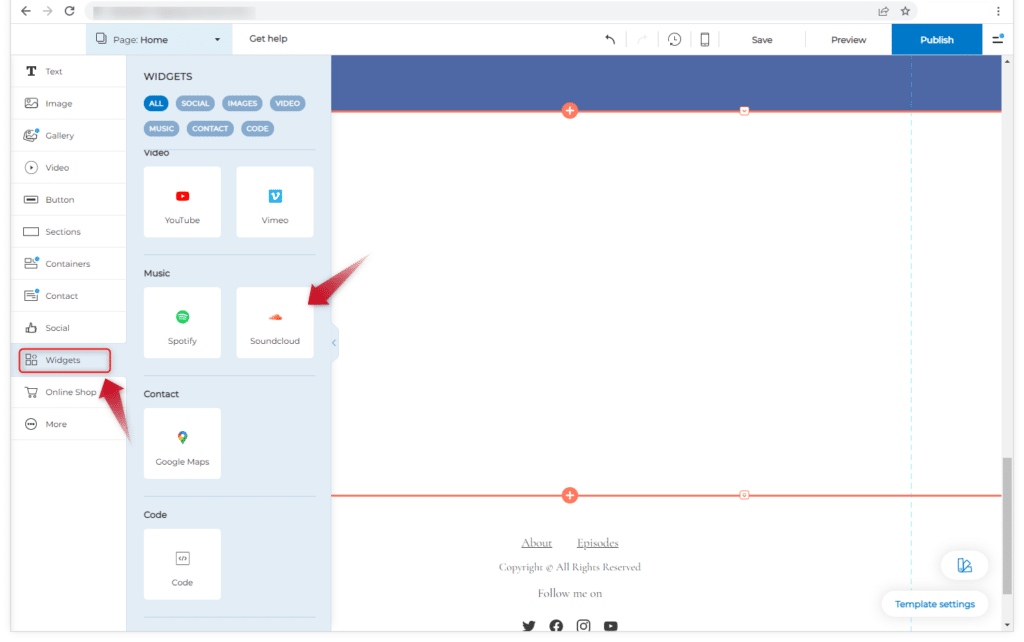The image size is (1024, 642).
Task: Expand the More sidebar item
Action: (x=56, y=424)
